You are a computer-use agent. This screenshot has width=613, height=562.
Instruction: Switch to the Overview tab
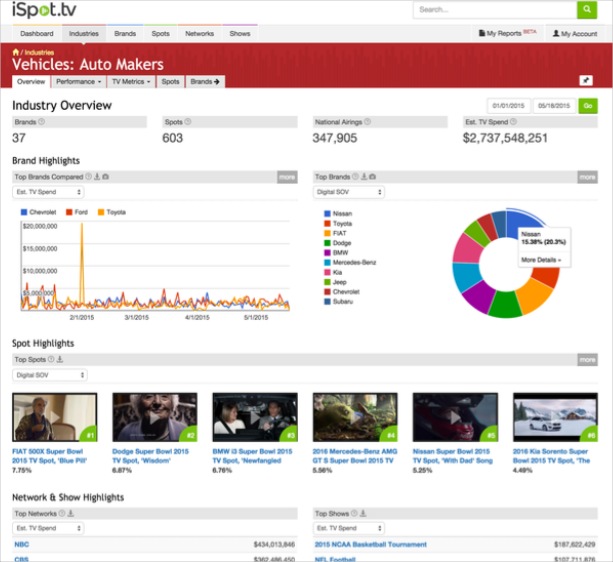click(x=31, y=81)
